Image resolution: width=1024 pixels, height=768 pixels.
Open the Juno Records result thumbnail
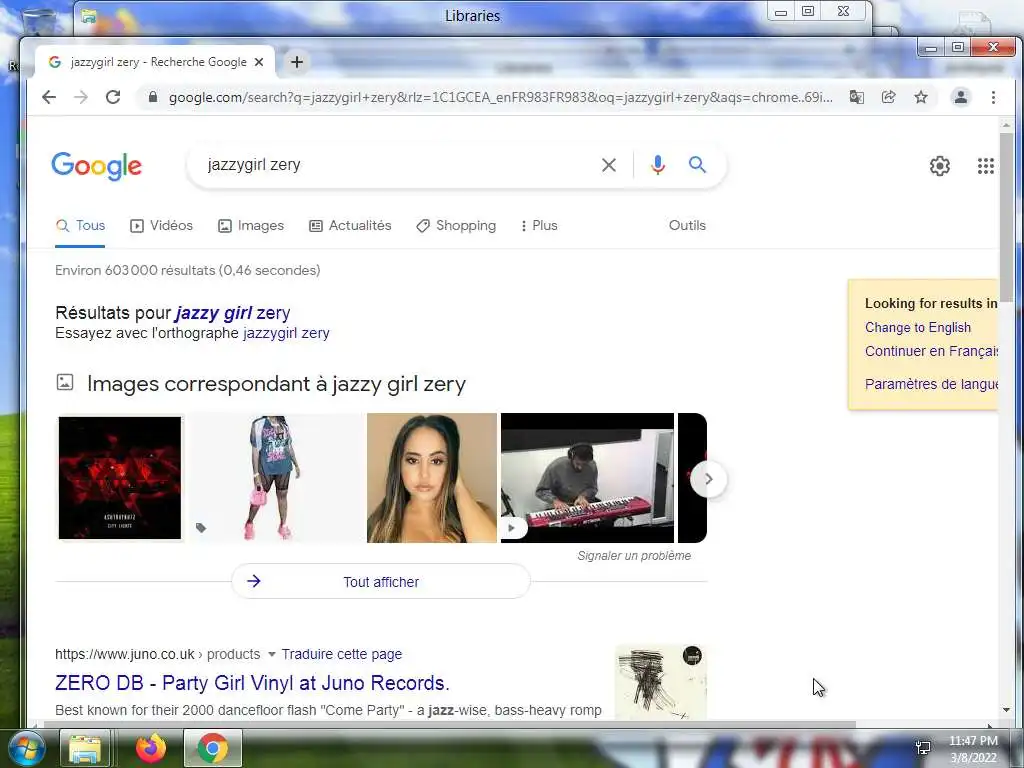pyautogui.click(x=660, y=682)
